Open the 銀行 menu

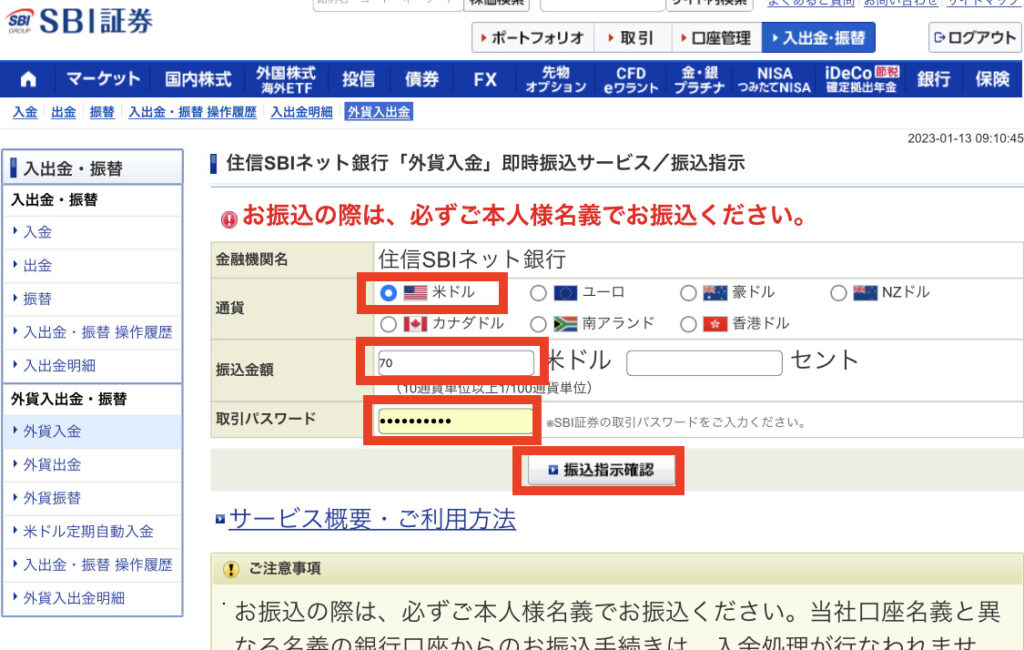tap(933, 80)
